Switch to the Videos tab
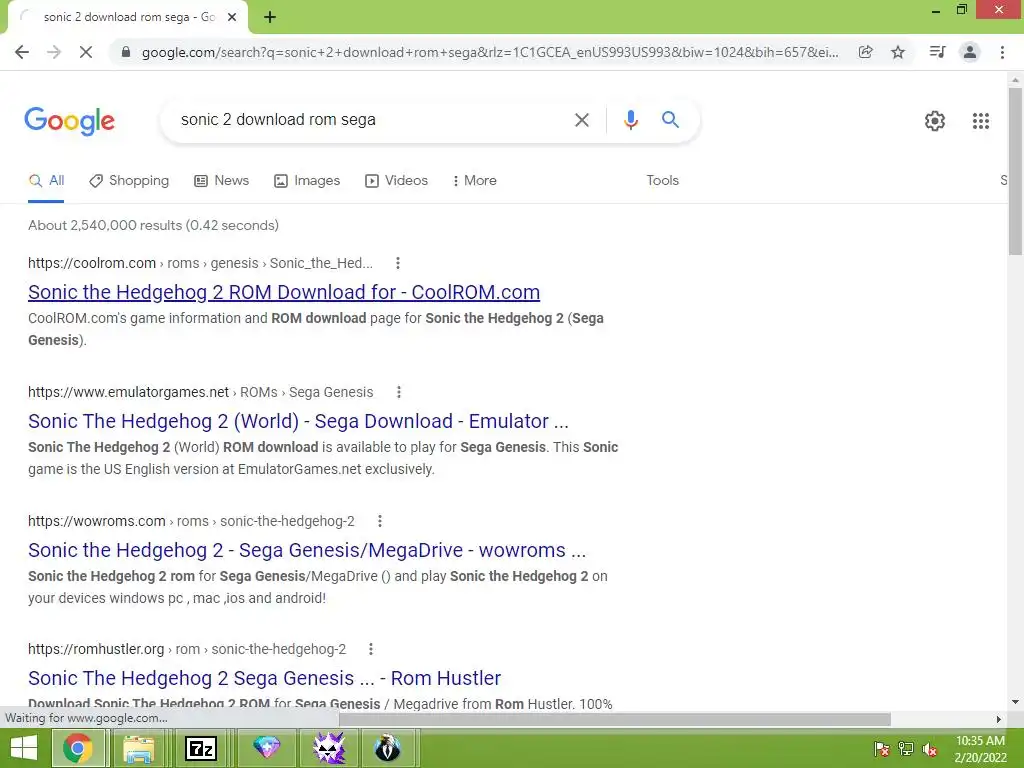The image size is (1024, 768). [x=396, y=181]
